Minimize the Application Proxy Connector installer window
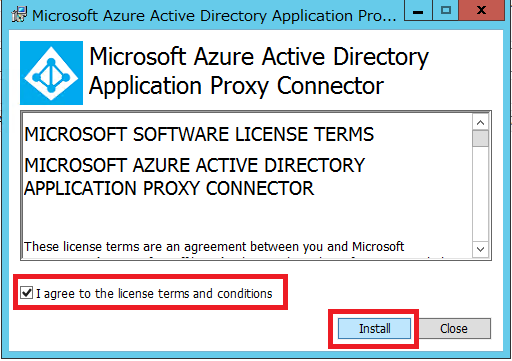The image size is (512, 361). tap(418, 11)
